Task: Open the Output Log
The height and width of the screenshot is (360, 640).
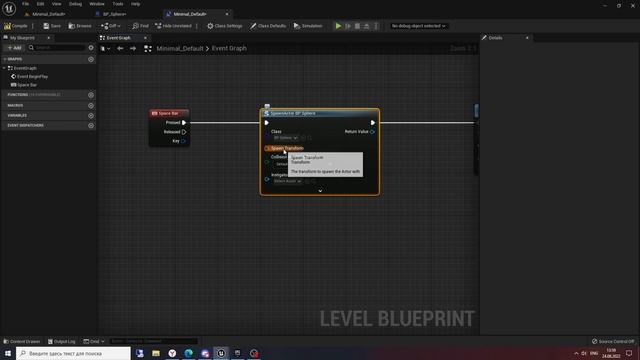Action: coord(62,341)
